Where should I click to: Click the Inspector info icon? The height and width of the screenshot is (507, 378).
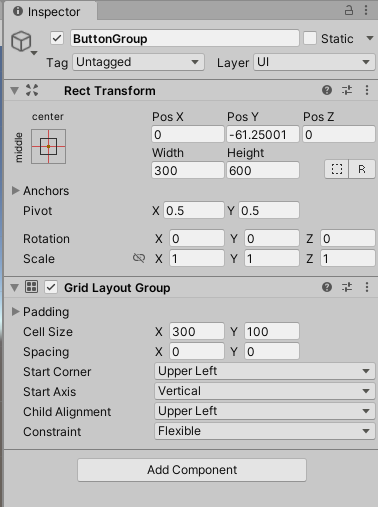(x=18, y=11)
